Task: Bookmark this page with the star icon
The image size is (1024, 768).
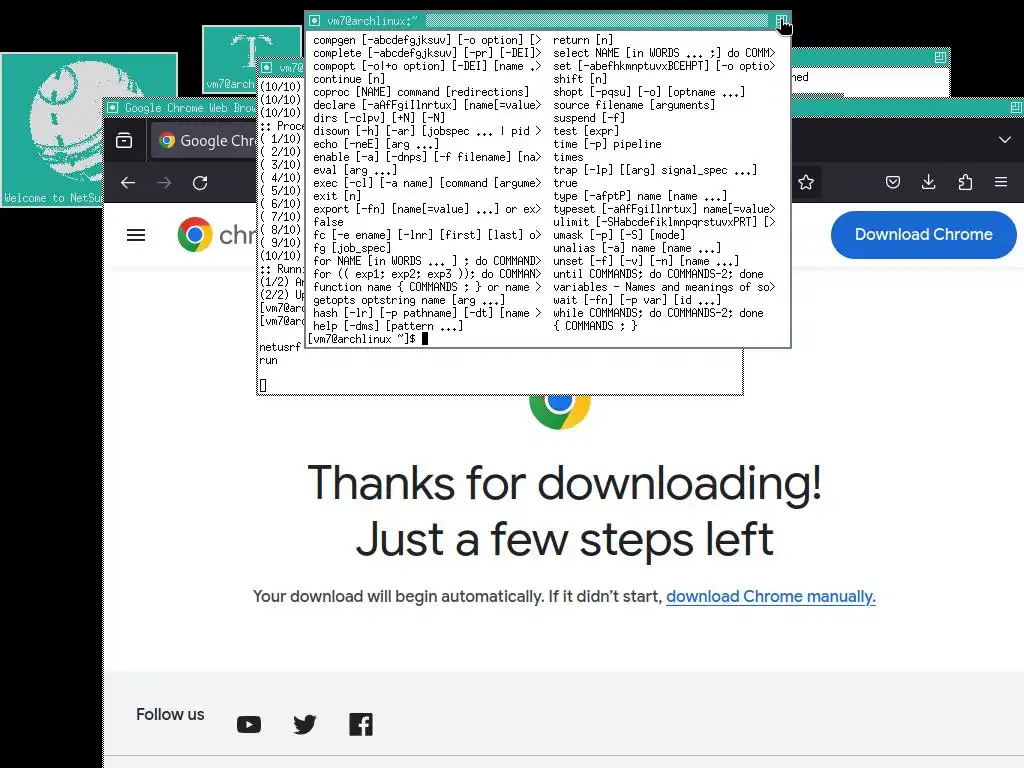Action: point(806,182)
